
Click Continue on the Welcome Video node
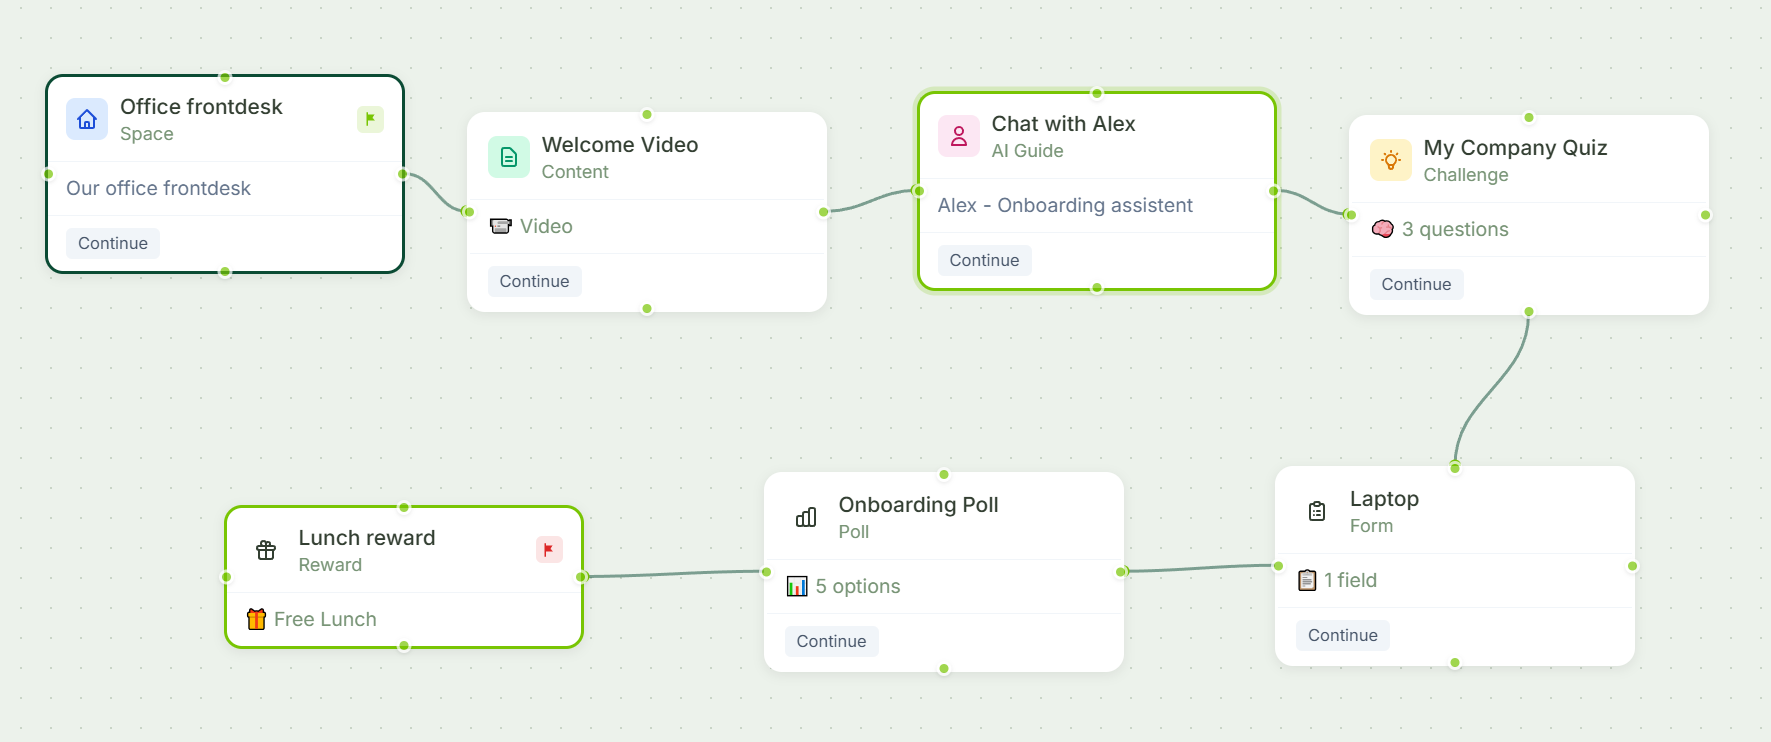coord(534,281)
